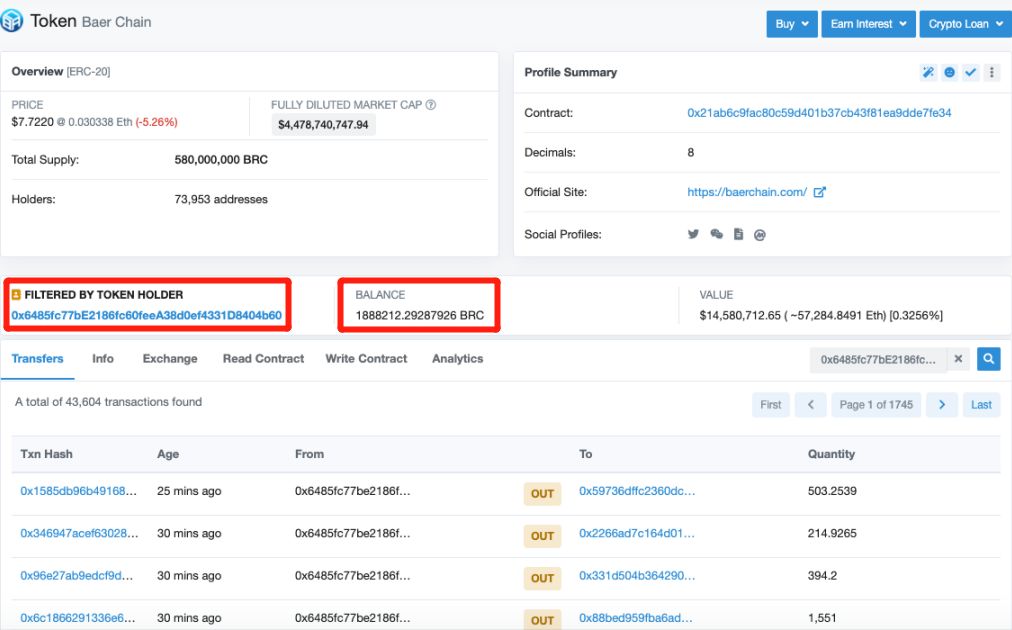The image size is (1012, 630).
Task: Open recipient address 0x59736dffc2360dc...
Action: tap(637, 491)
